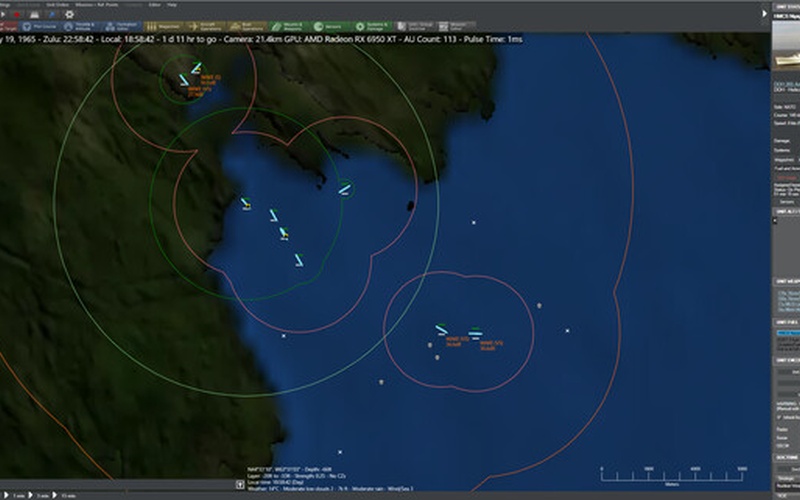The height and width of the screenshot is (500, 800).
Task: Click the blue pin icon in toolbar
Action: 52,14
